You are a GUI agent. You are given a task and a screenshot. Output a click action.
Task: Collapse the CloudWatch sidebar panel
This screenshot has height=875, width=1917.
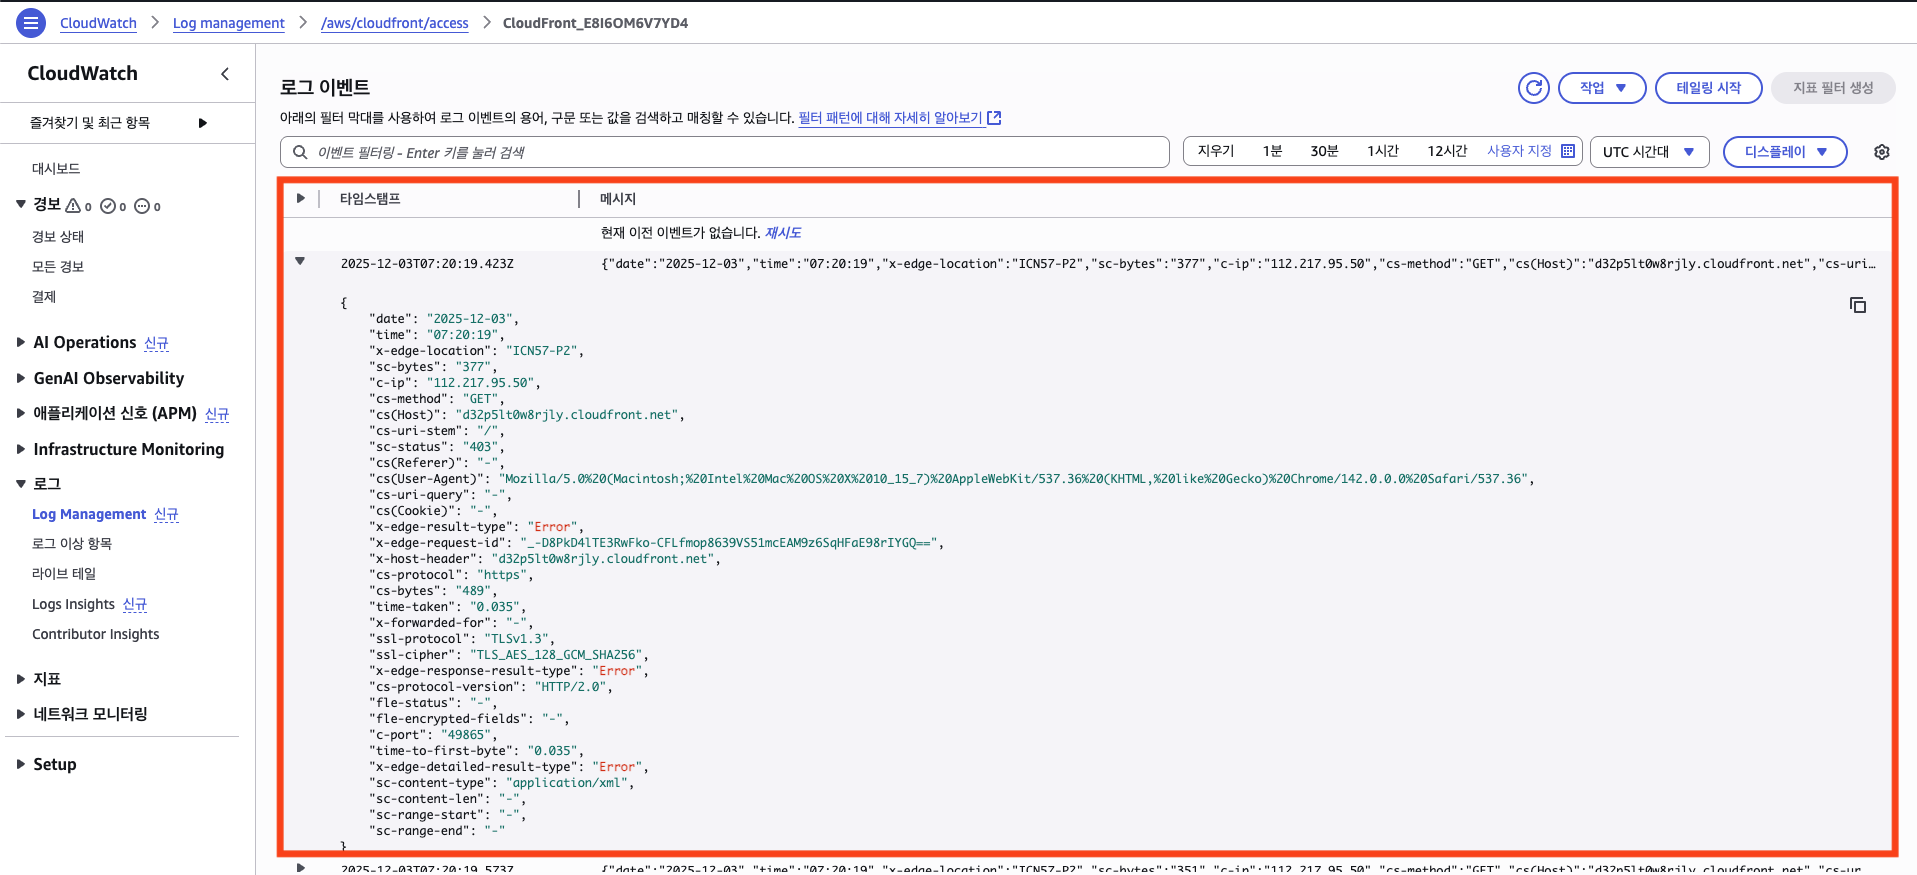pyautogui.click(x=225, y=74)
